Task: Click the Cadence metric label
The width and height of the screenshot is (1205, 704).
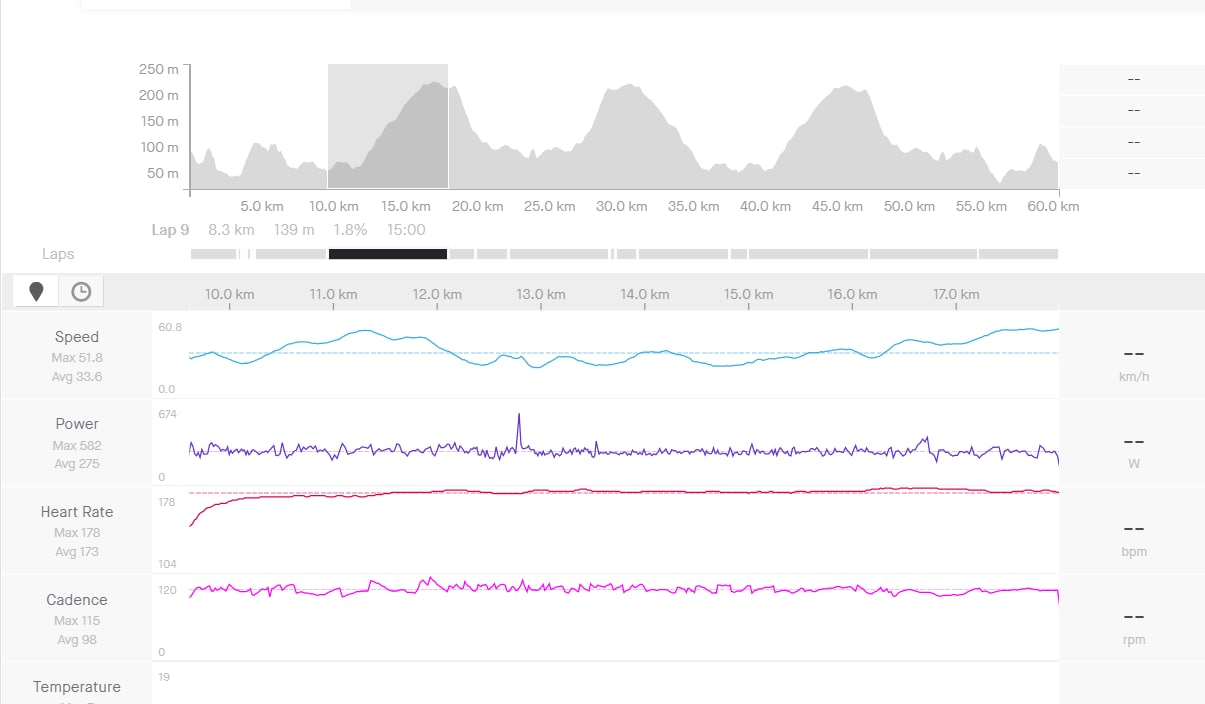Action: 77,600
